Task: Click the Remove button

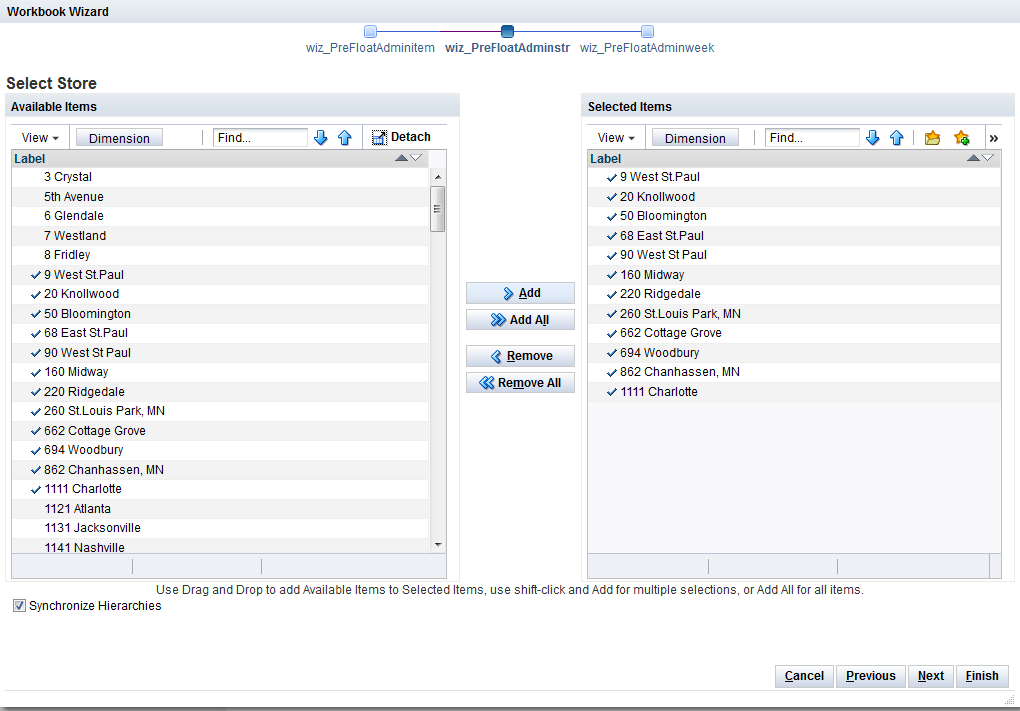Action: (x=520, y=356)
